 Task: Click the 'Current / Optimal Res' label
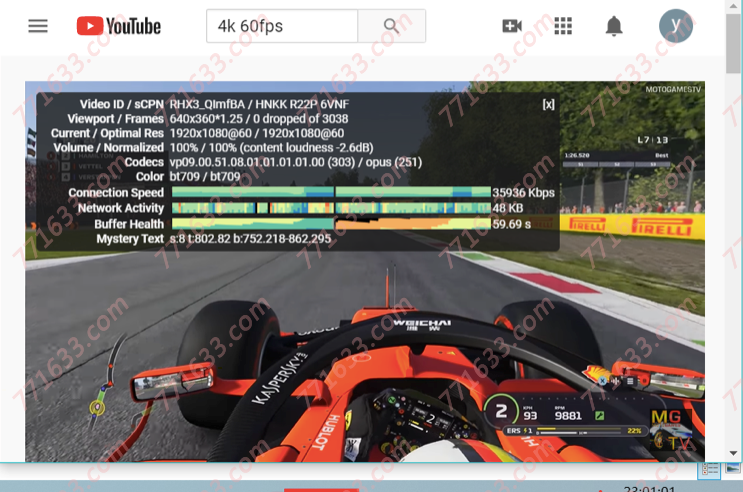(x=107, y=134)
